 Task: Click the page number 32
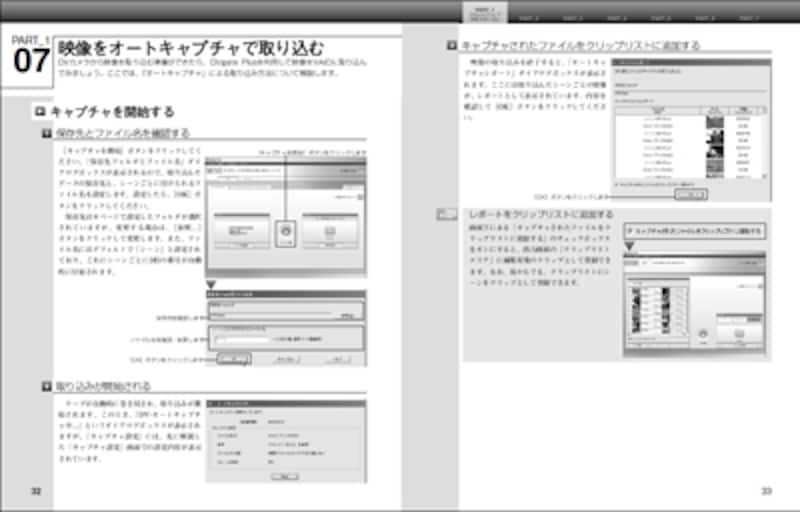tap(36, 491)
